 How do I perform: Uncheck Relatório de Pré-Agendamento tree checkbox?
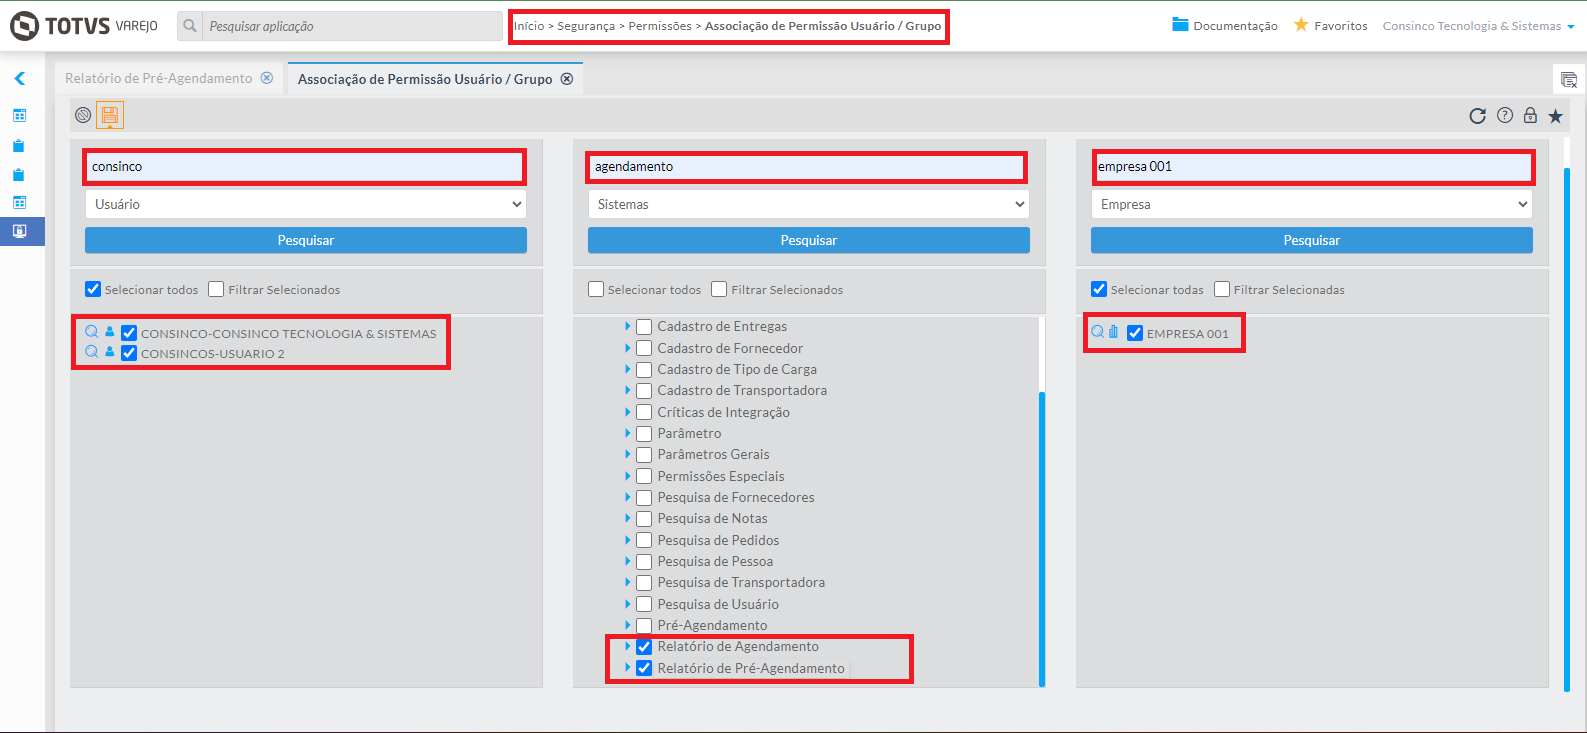coord(644,668)
